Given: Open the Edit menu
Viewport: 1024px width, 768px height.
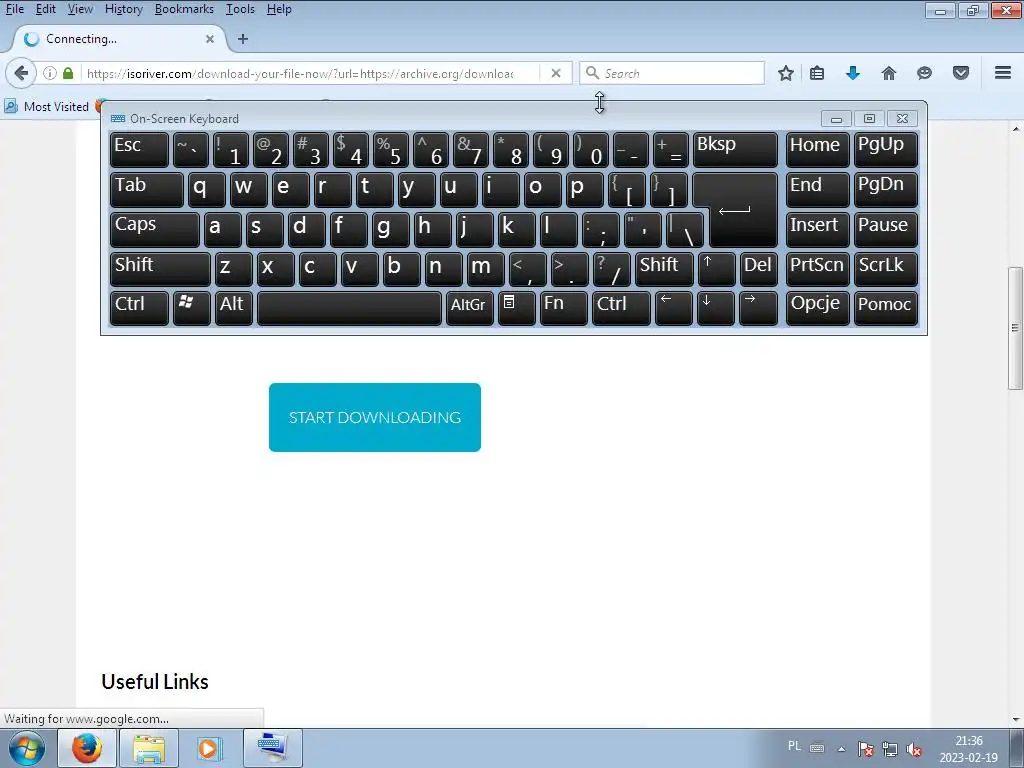Looking at the screenshot, I should [x=45, y=9].
